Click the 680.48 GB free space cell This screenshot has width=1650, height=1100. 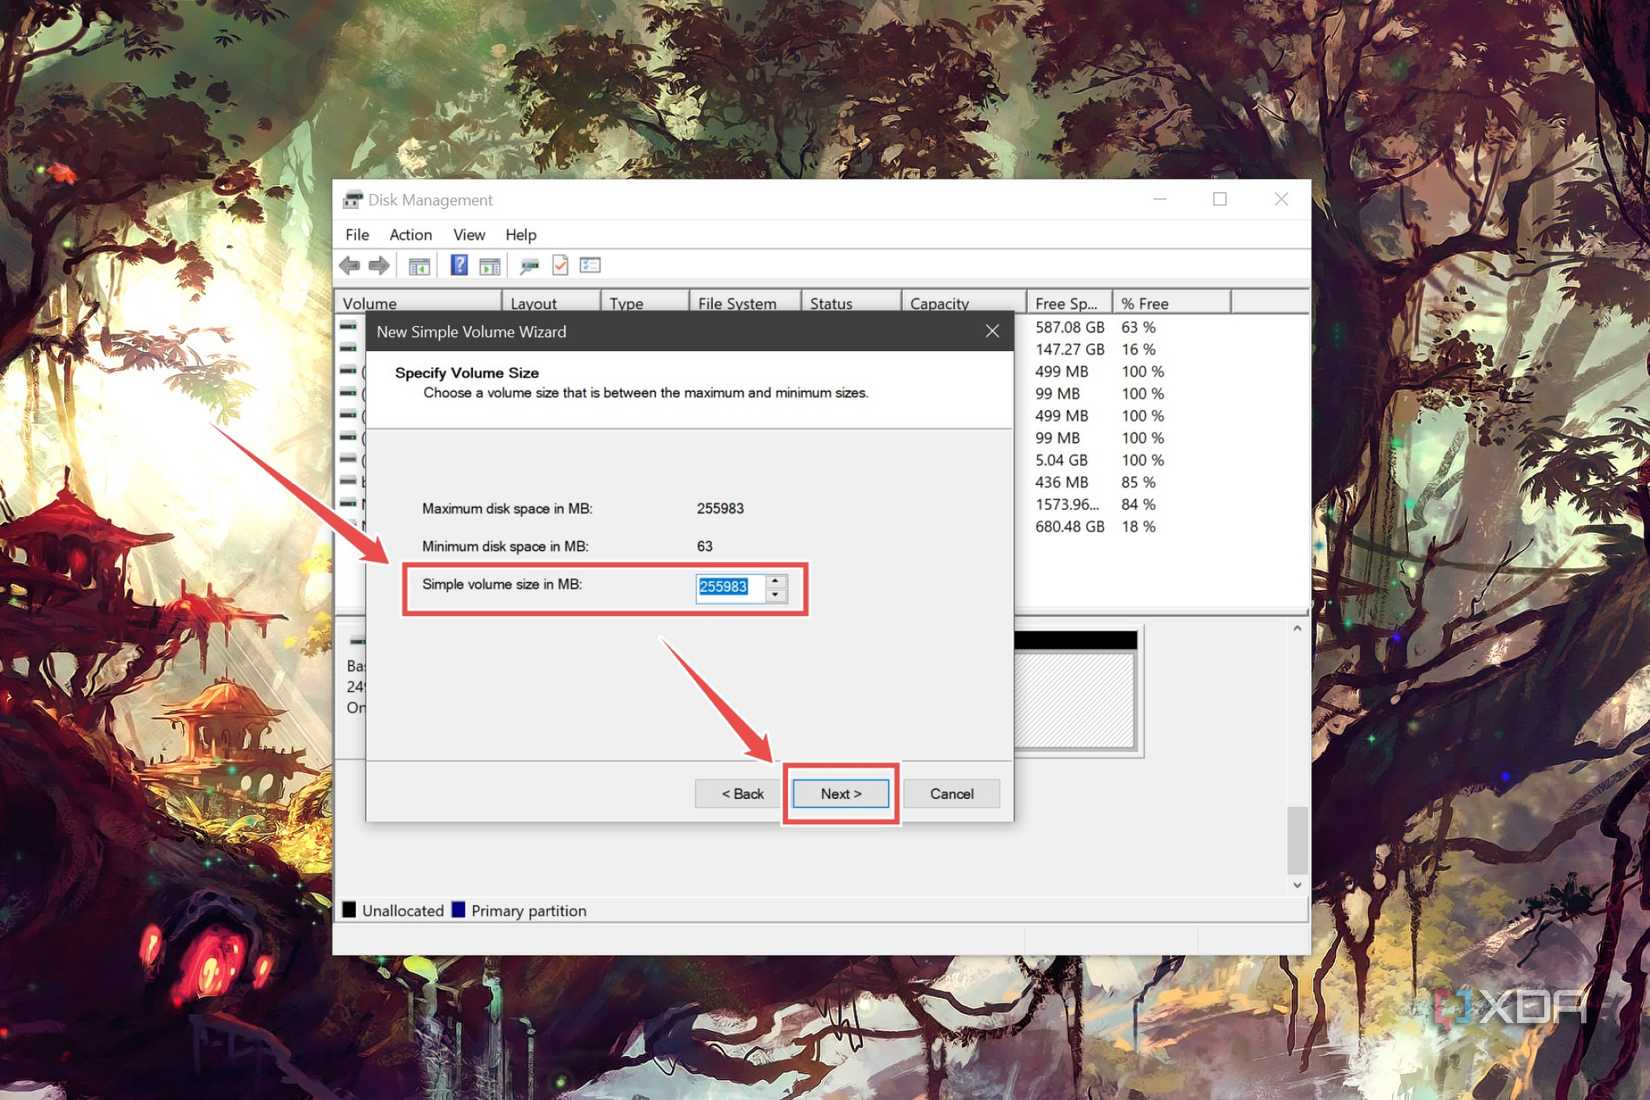pos(1070,526)
